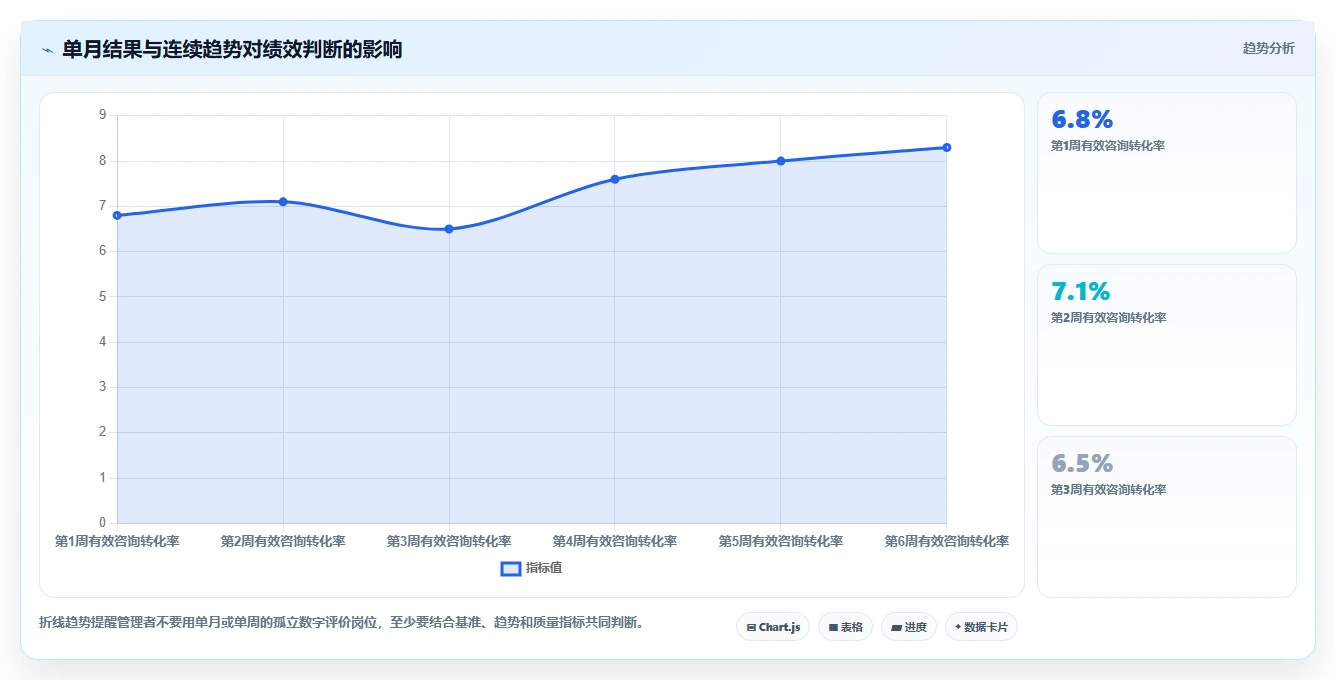1336x680 pixels.
Task: Click the 第2周有效咨询转化率 axis label
Action: (x=283, y=541)
